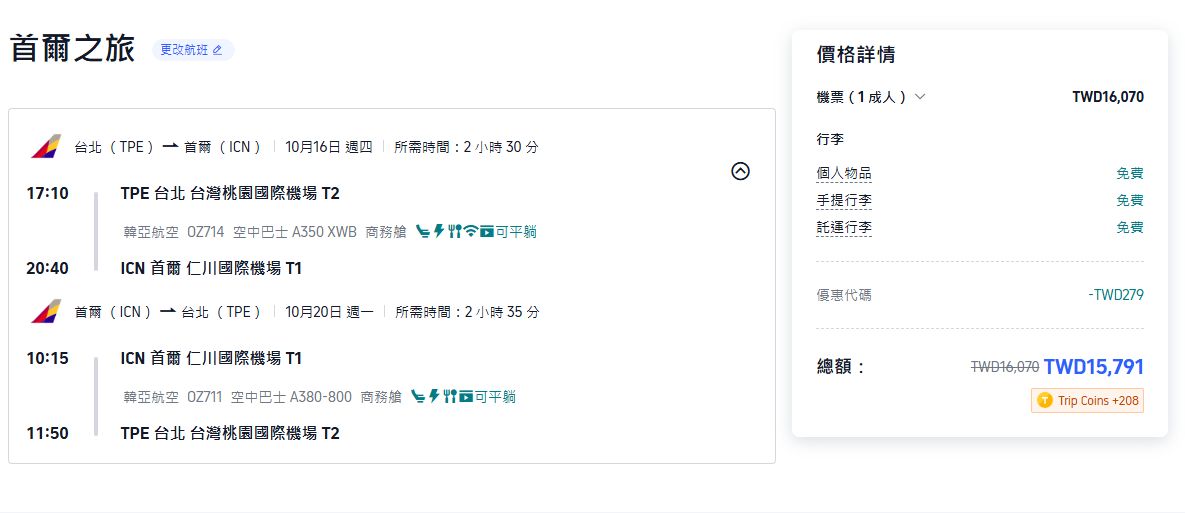1185x513 pixels.
Task: Open the 手提行李 carry-on baggage link
Action: (844, 201)
